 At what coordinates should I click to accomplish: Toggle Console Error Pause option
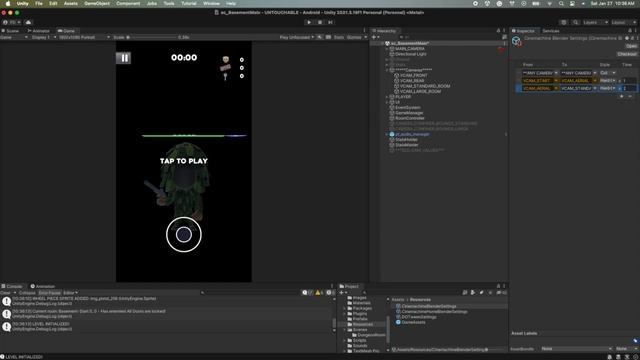tap(49, 293)
